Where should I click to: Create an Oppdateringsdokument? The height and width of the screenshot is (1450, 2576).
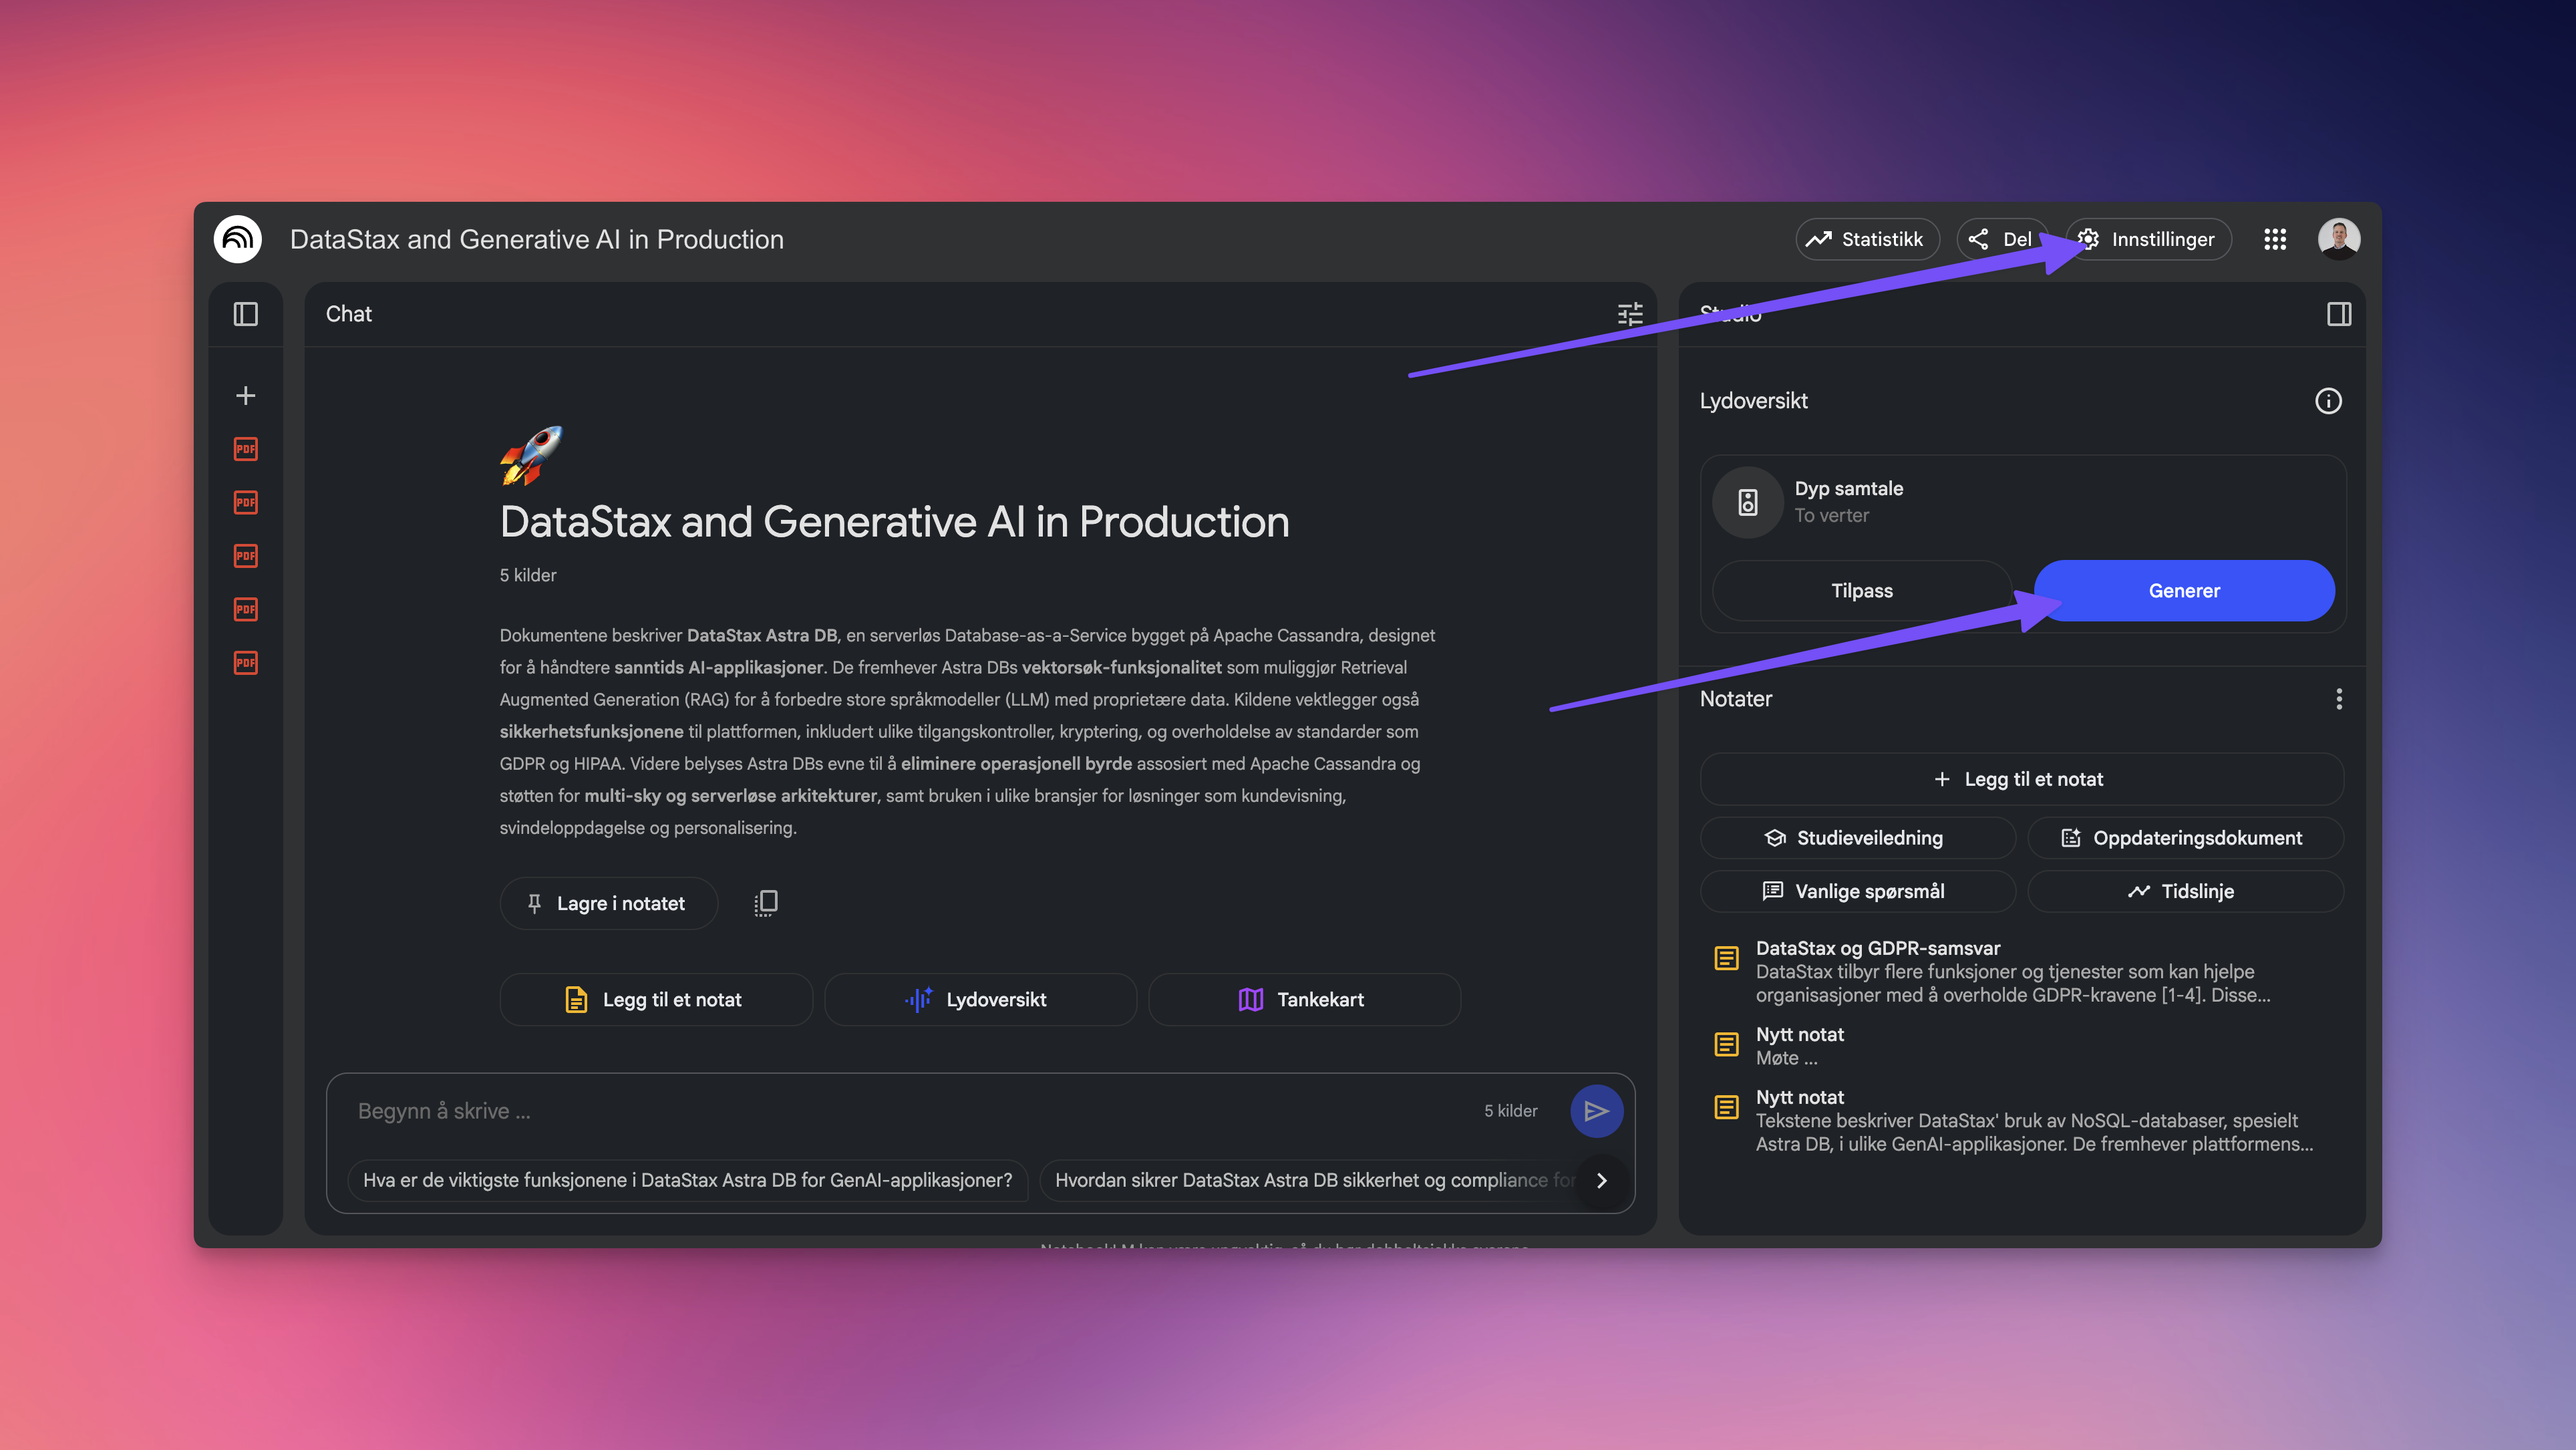pyautogui.click(x=2185, y=838)
